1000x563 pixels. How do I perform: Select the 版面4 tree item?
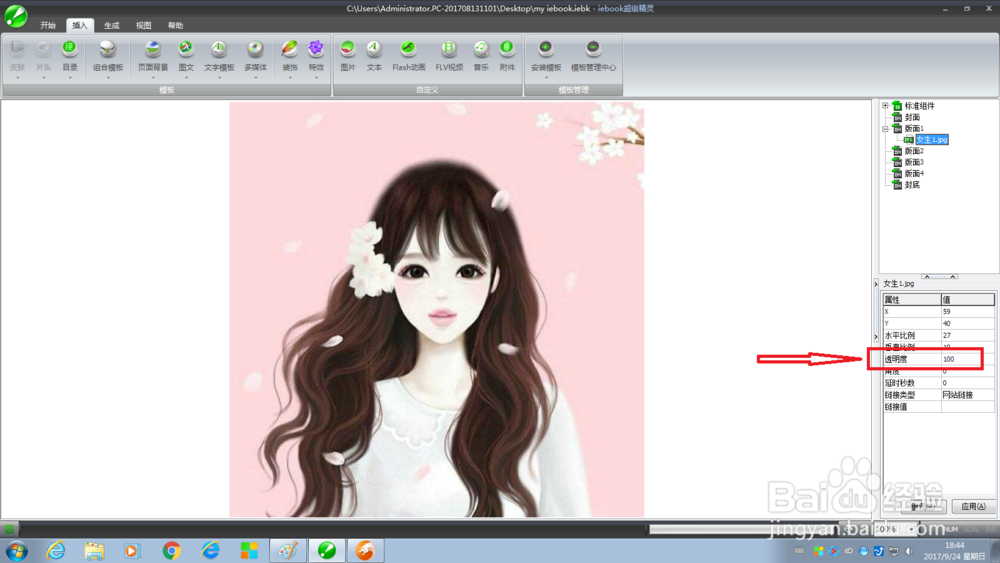[x=913, y=173]
